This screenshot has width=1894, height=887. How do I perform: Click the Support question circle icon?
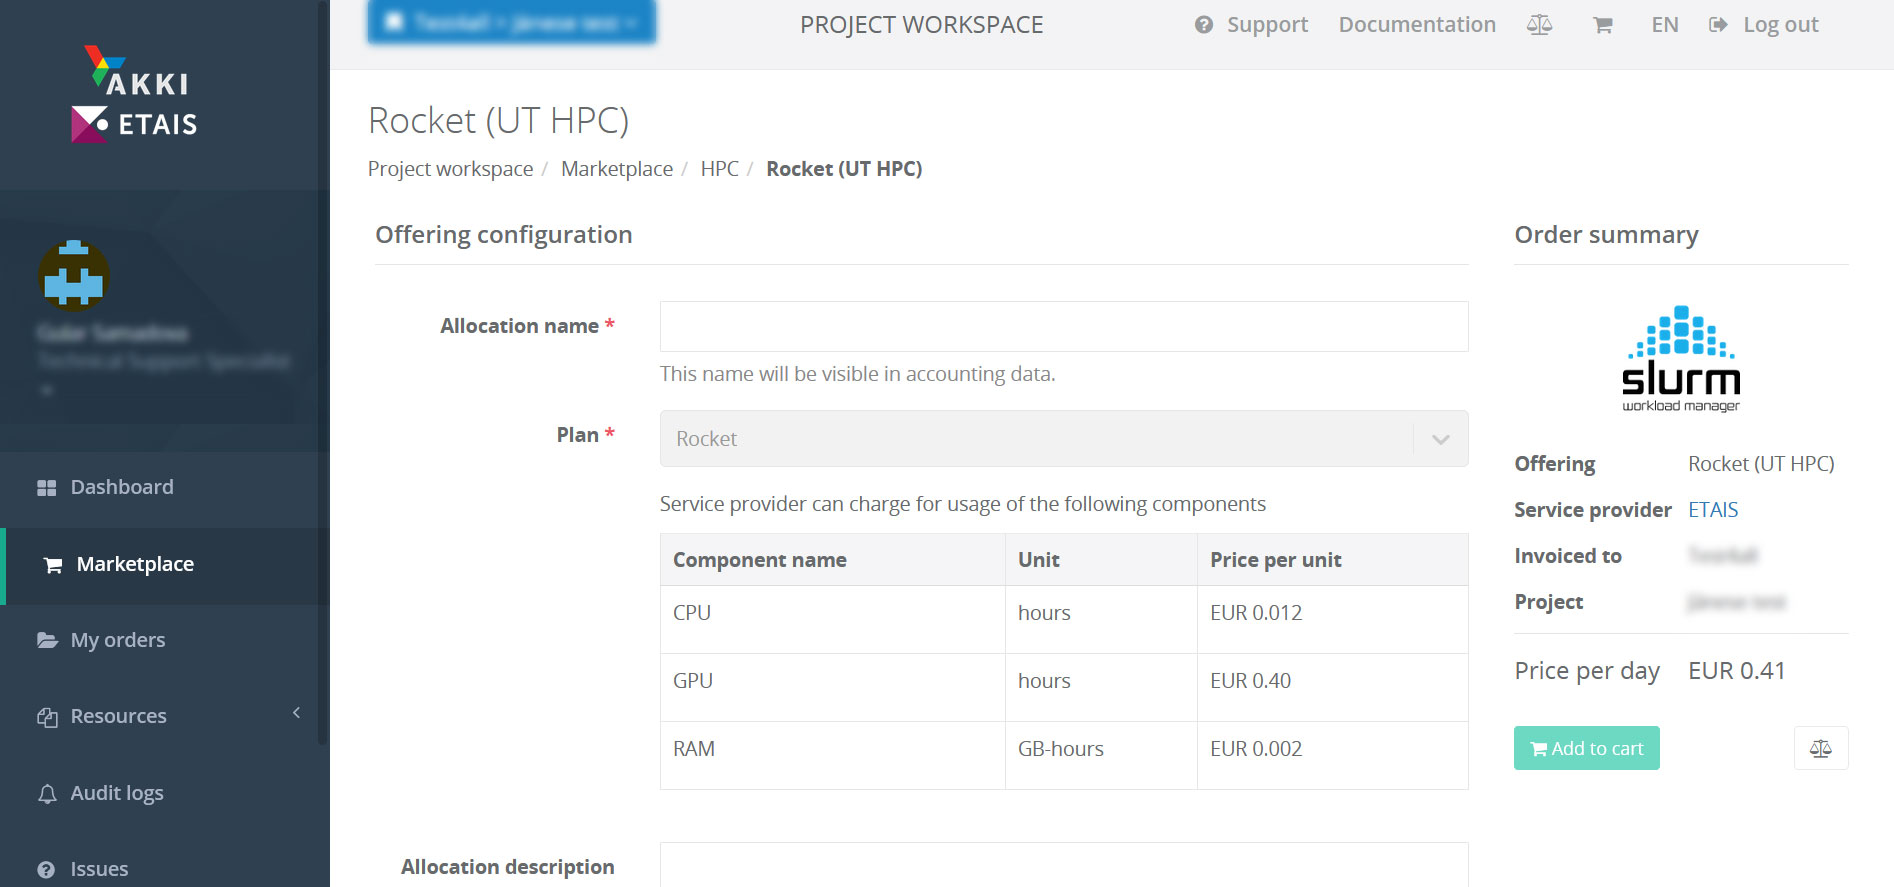coord(1204,25)
